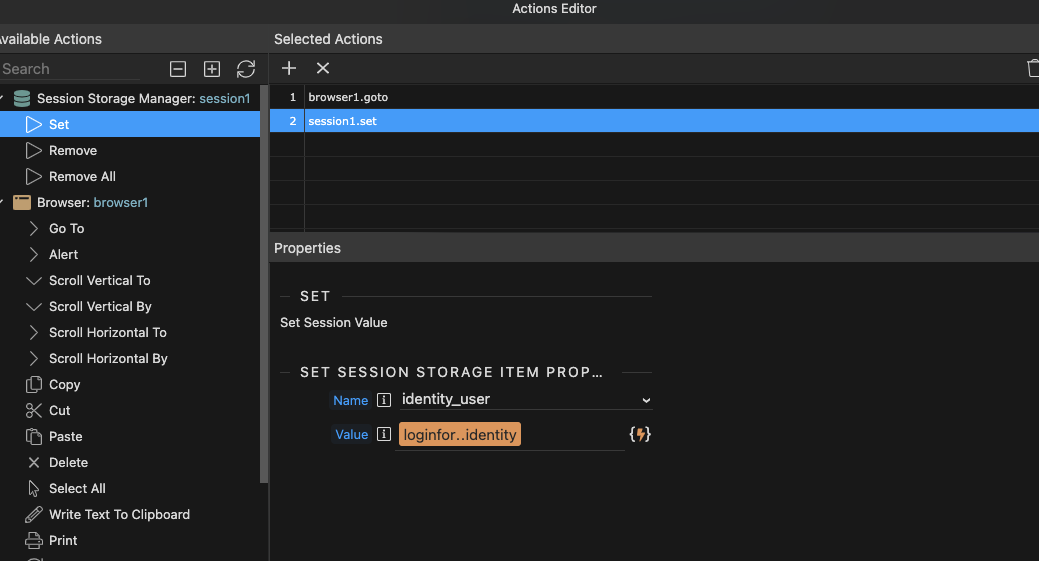
Task: Collapse the Session Storage Manager group
Action: click(2, 99)
